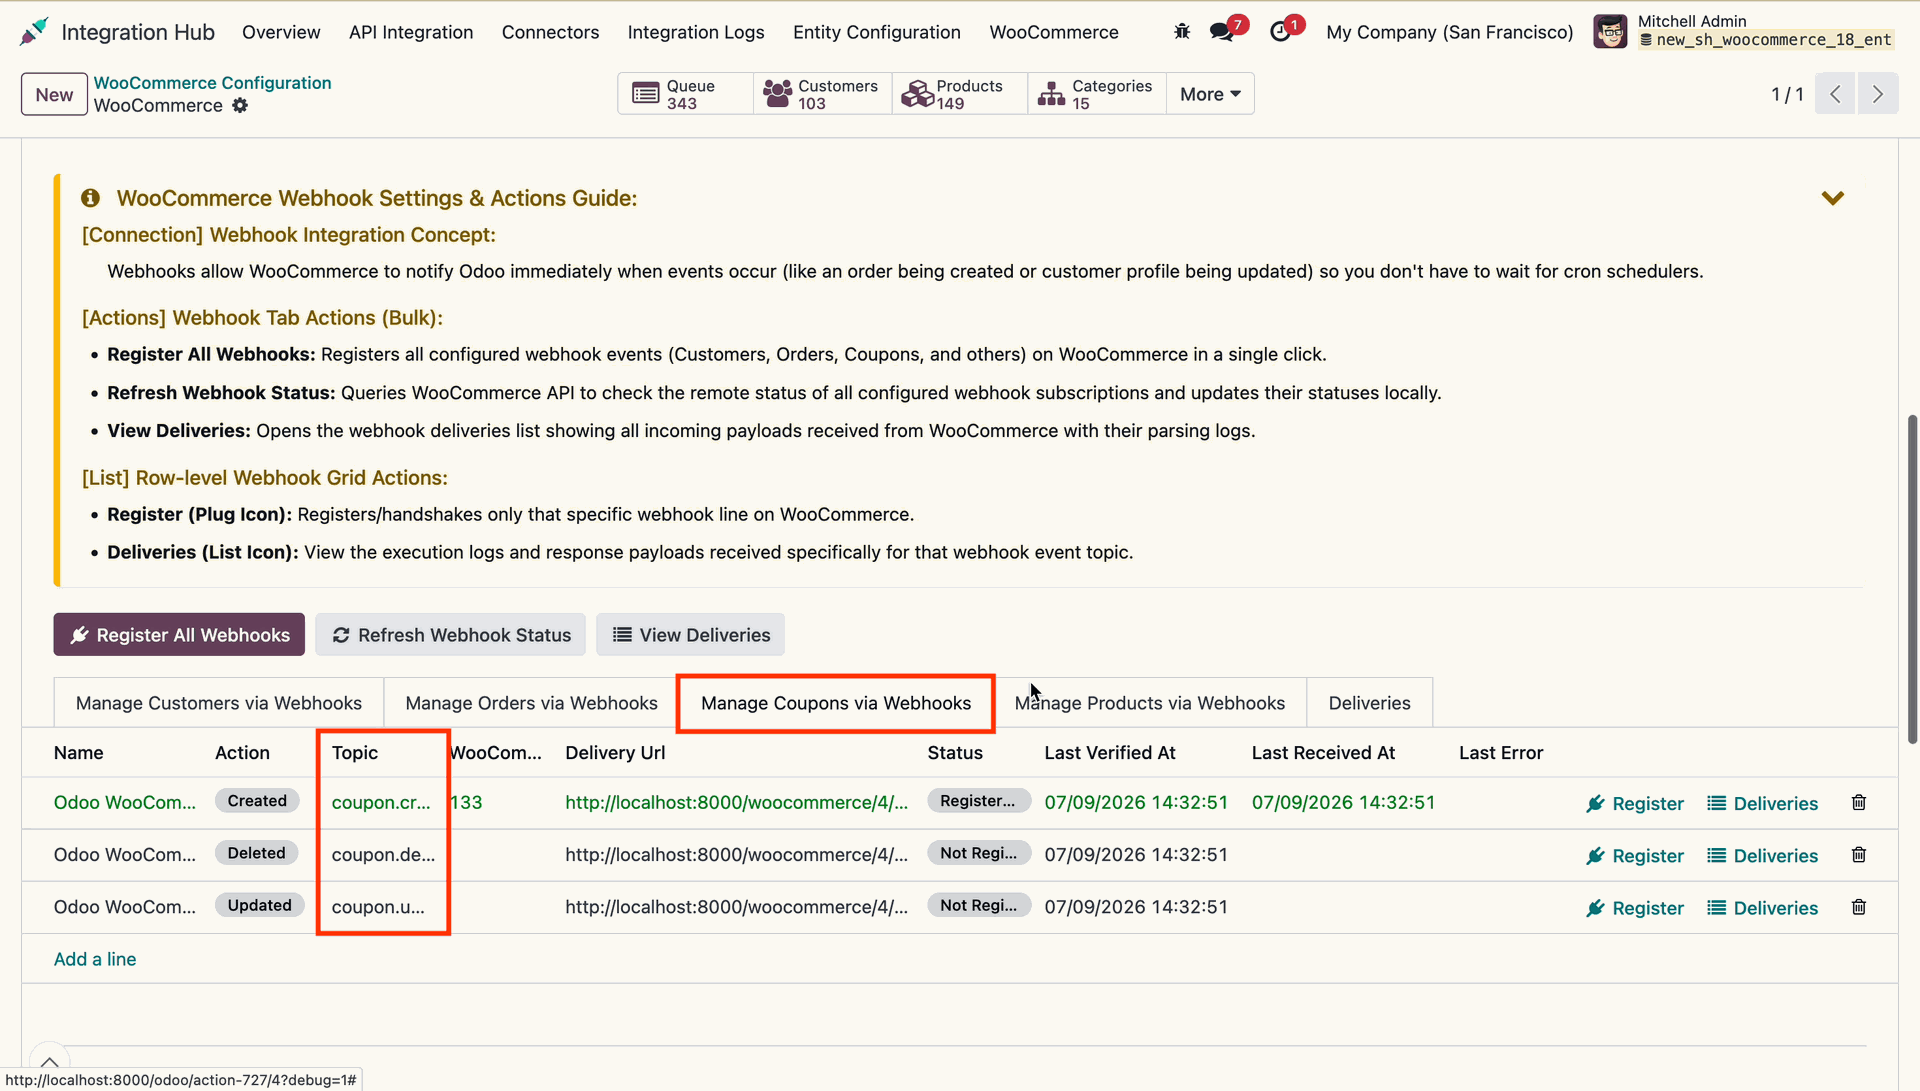This screenshot has width=1920, height=1091.
Task: Delete the coupon.u... webhook row
Action: (1859, 907)
